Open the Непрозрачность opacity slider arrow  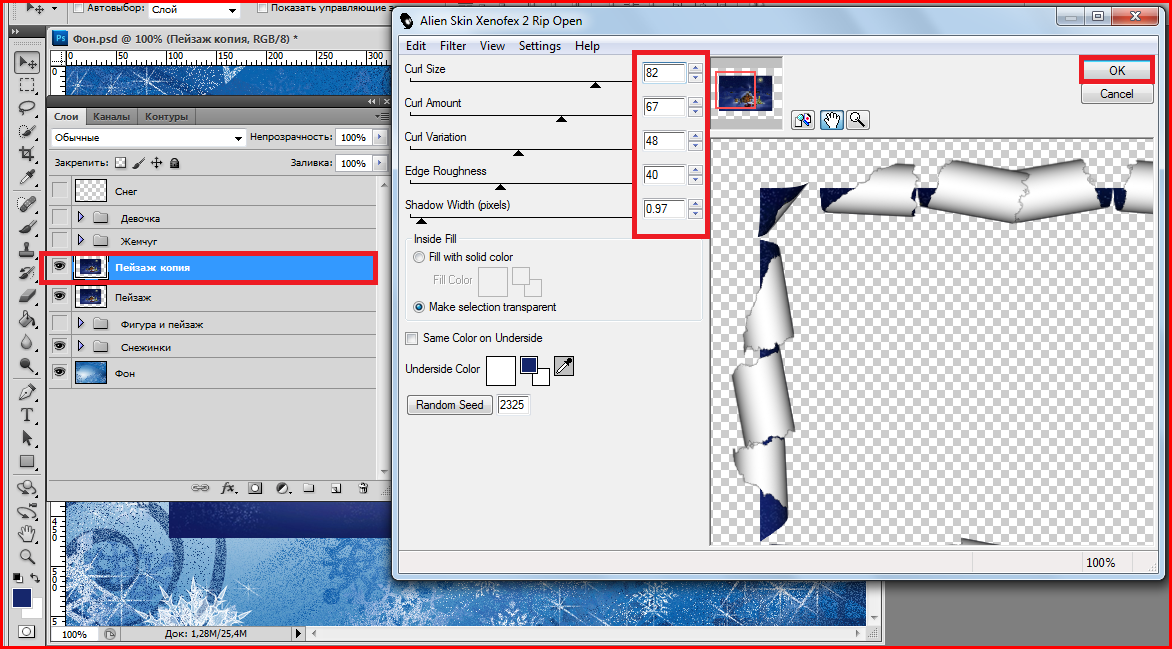tap(380, 138)
